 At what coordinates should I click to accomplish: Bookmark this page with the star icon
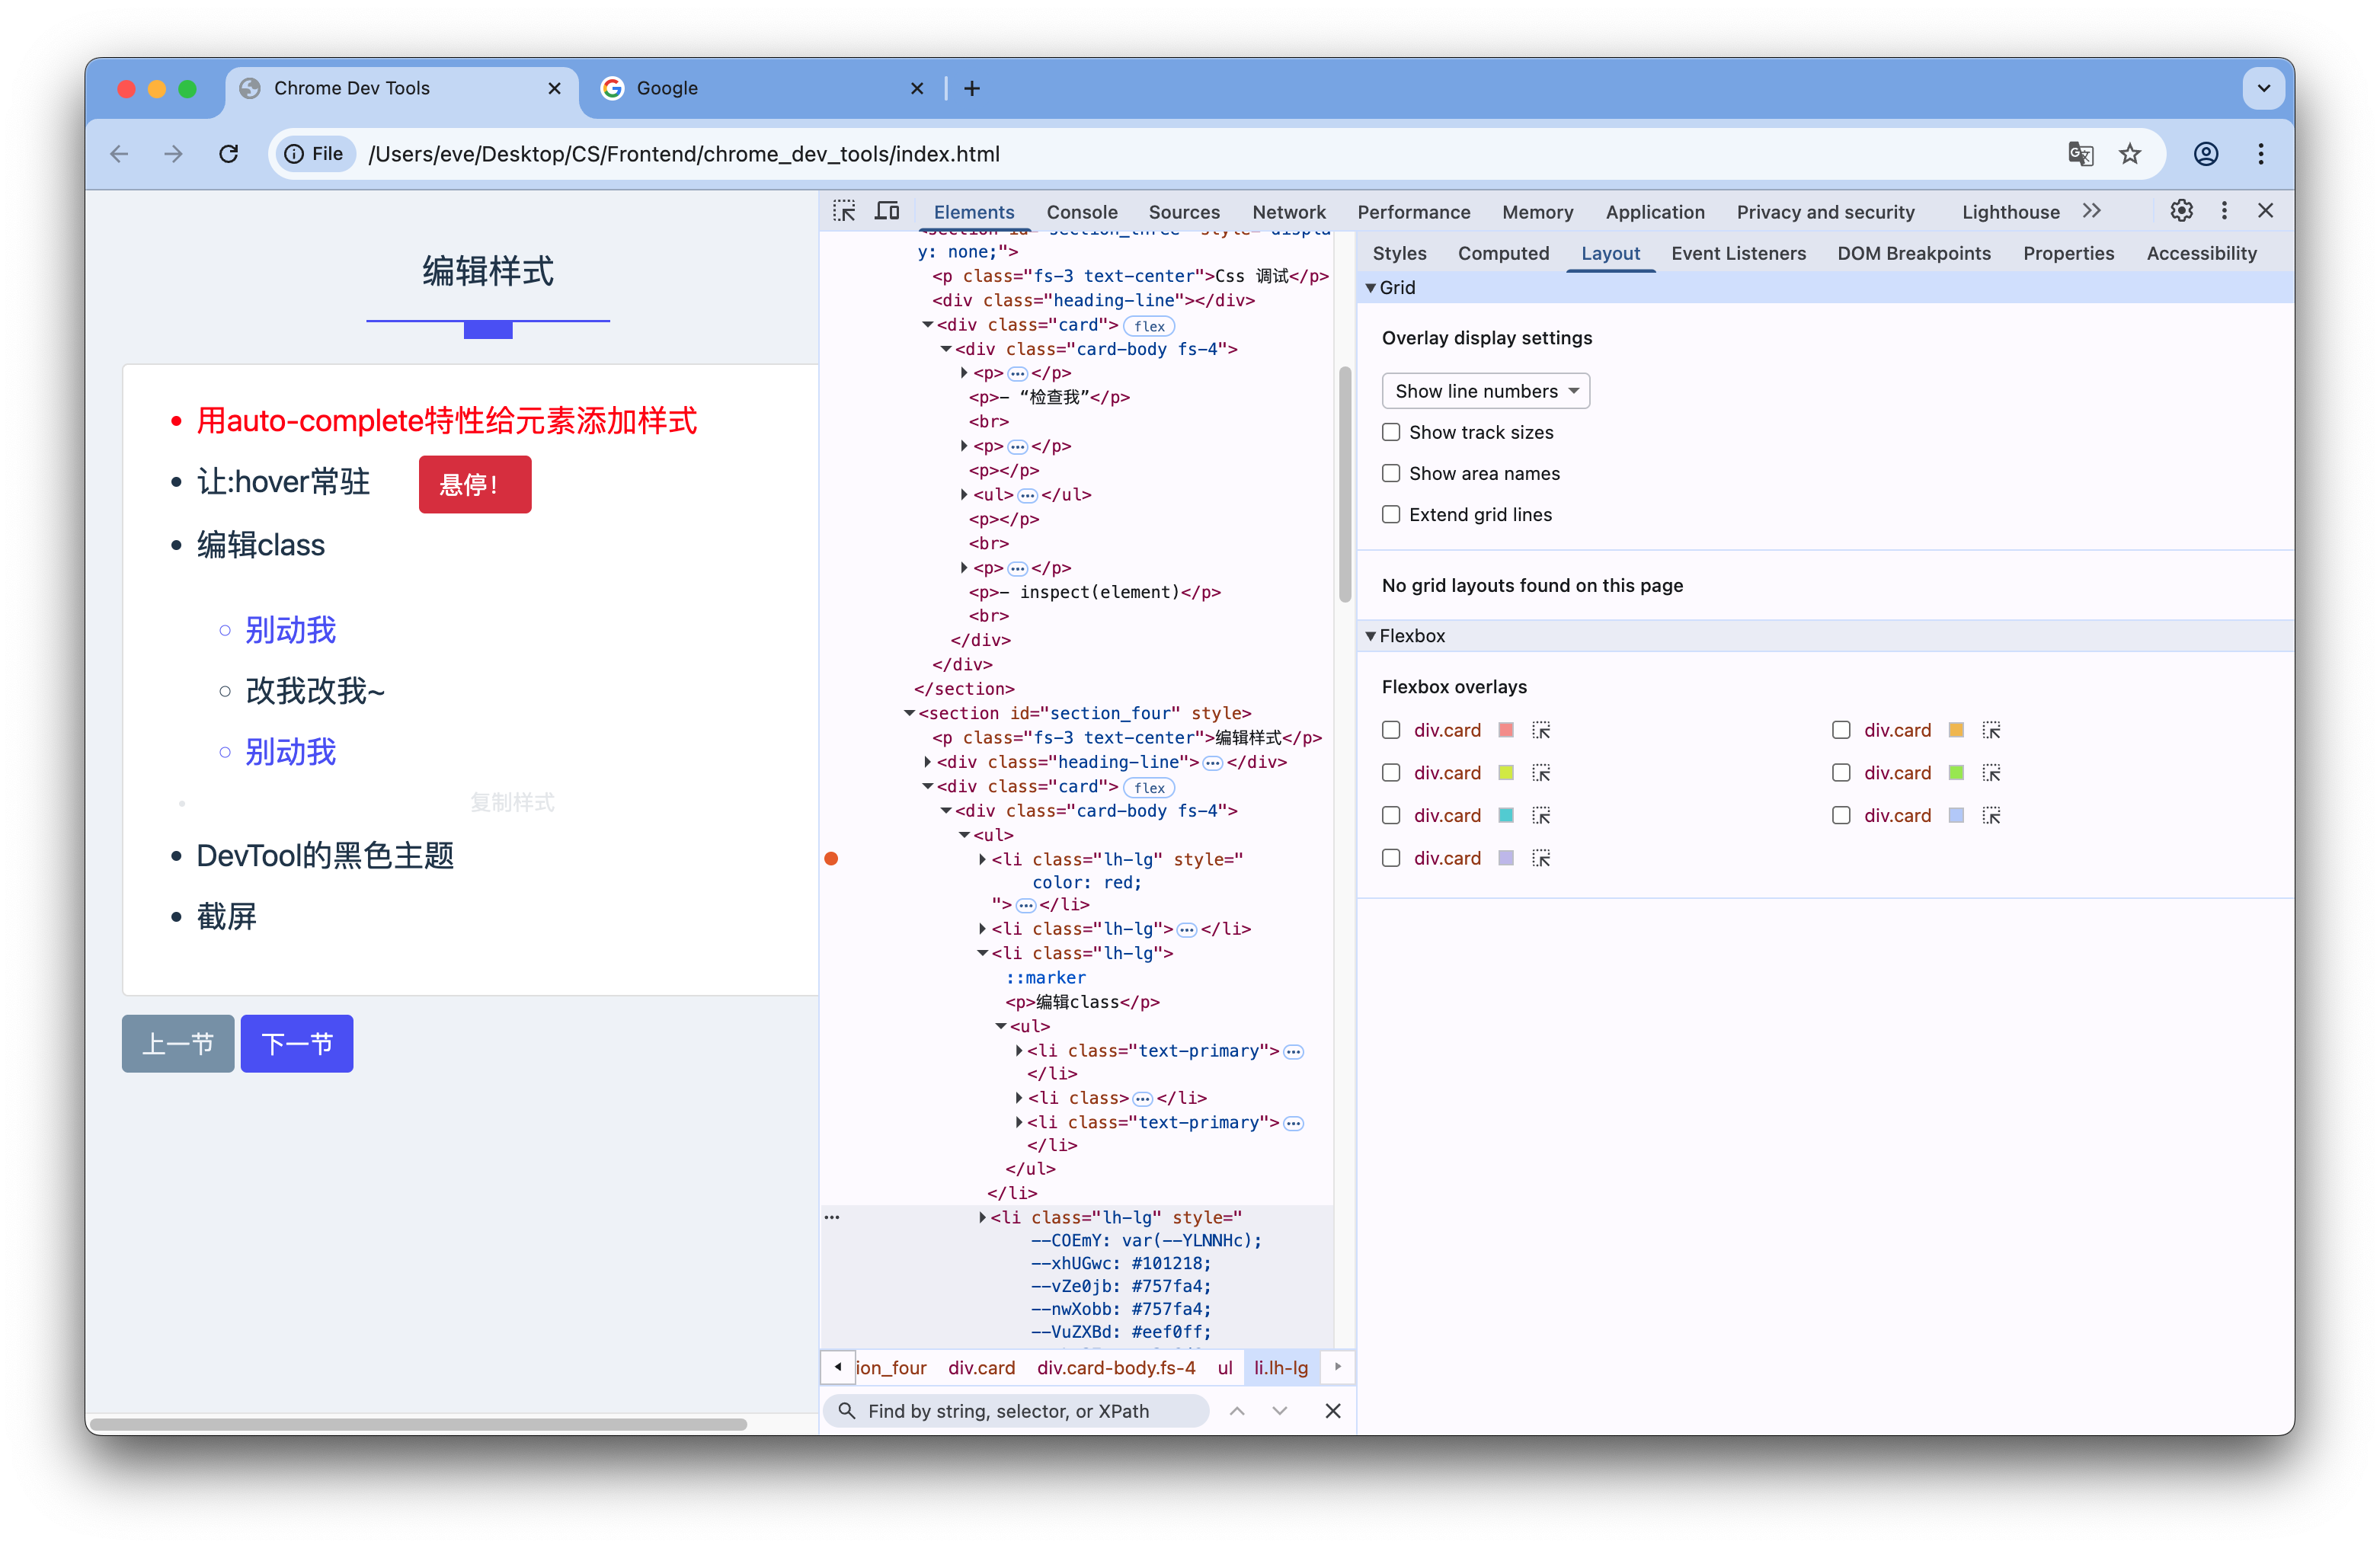(x=2130, y=154)
